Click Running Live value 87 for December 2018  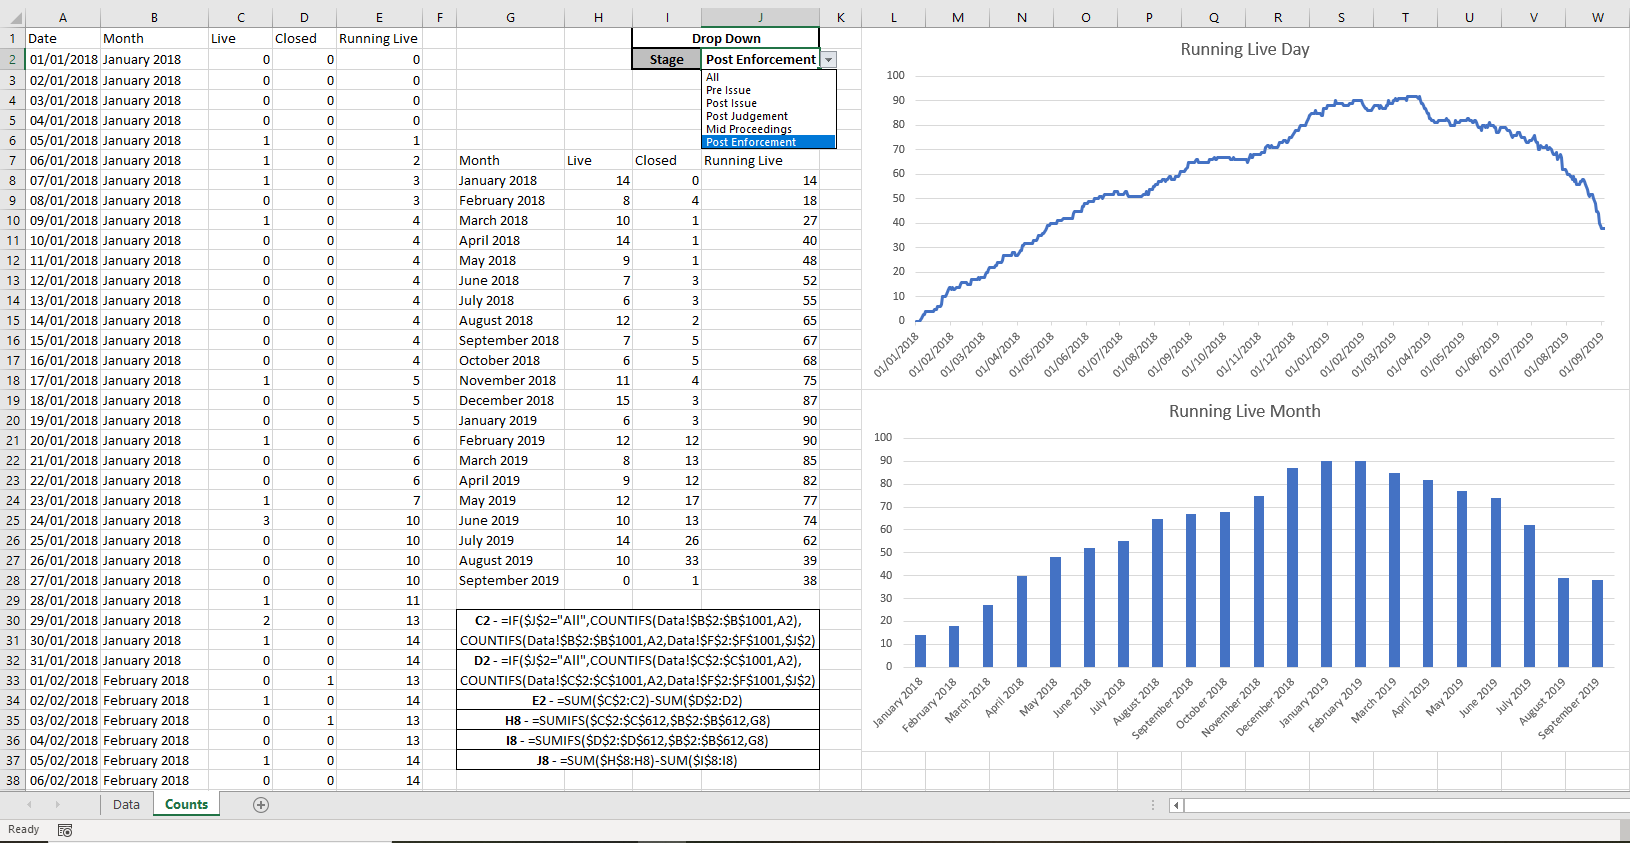click(x=760, y=400)
